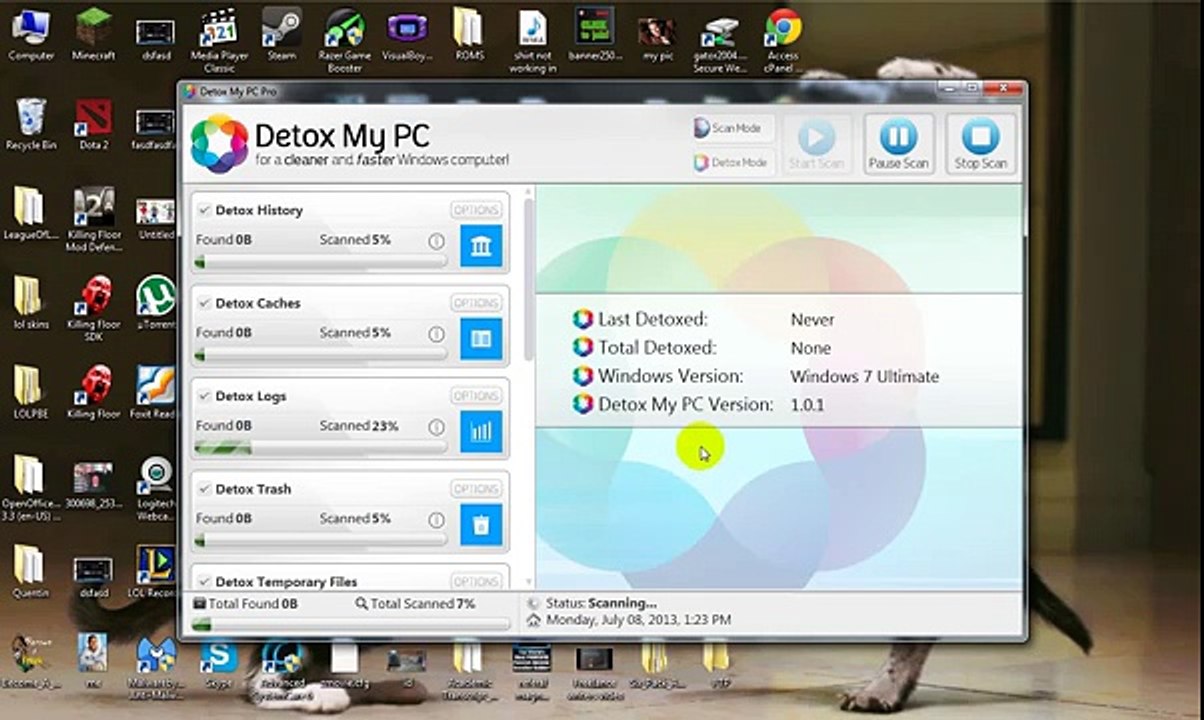Open OPTIONS for Detox Caches
The image size is (1204, 720).
click(x=476, y=303)
